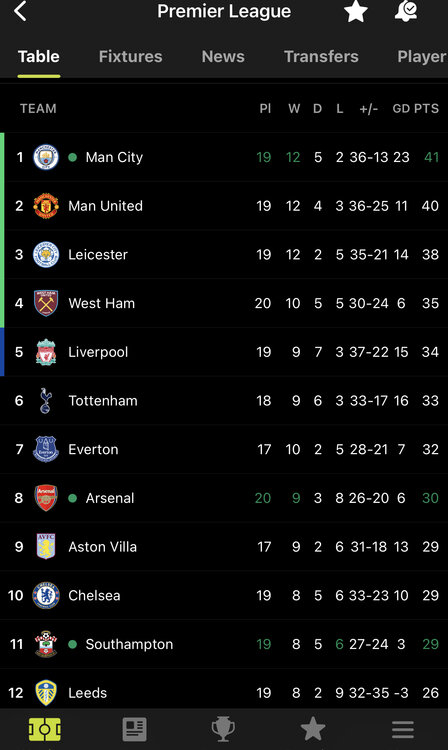Open the favorites star in bottom bar
This screenshot has height=750, width=448.
click(313, 729)
